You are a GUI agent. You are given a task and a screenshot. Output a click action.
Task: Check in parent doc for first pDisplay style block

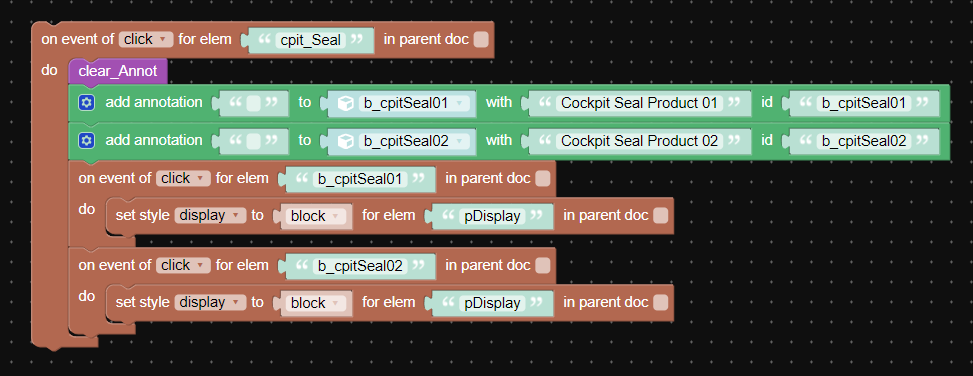(660, 215)
